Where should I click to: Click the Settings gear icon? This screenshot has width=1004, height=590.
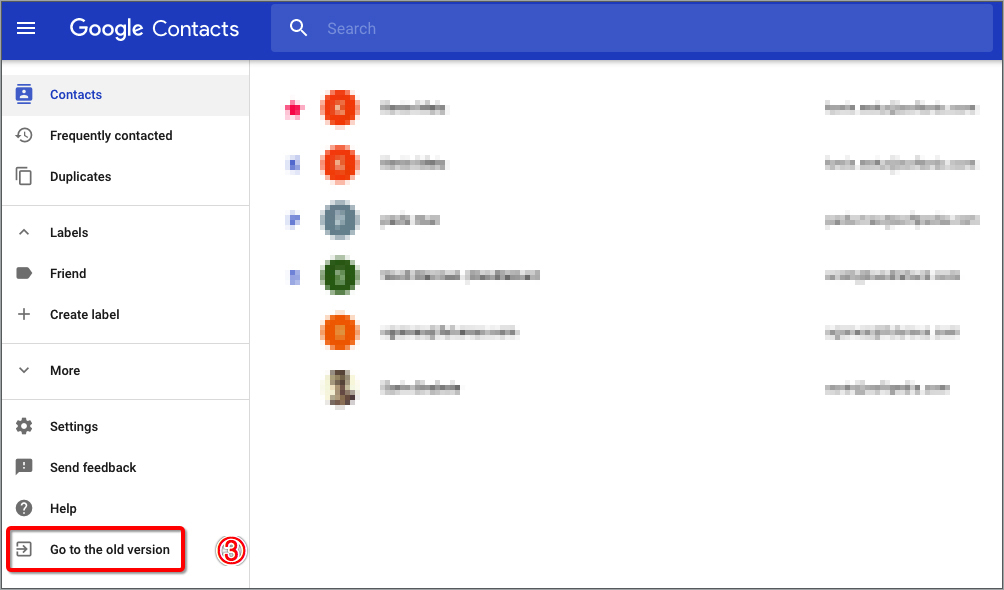[x=24, y=426]
